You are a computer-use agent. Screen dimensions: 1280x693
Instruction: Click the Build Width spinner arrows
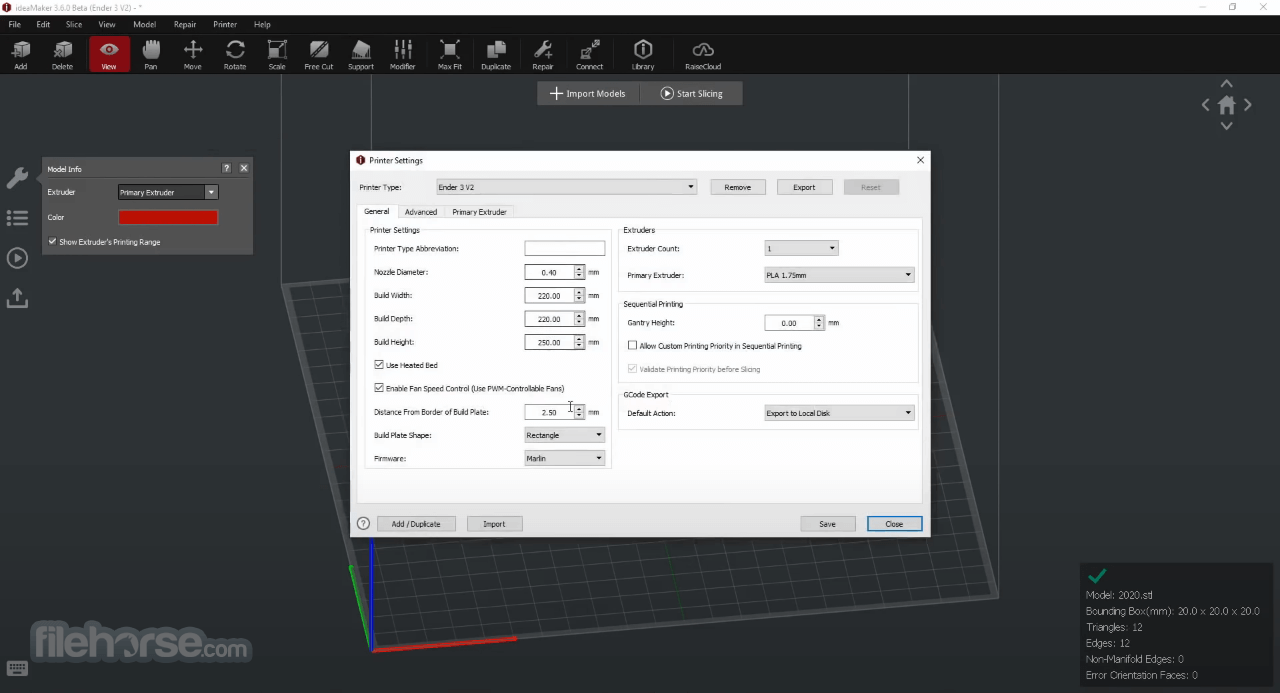[x=579, y=295]
